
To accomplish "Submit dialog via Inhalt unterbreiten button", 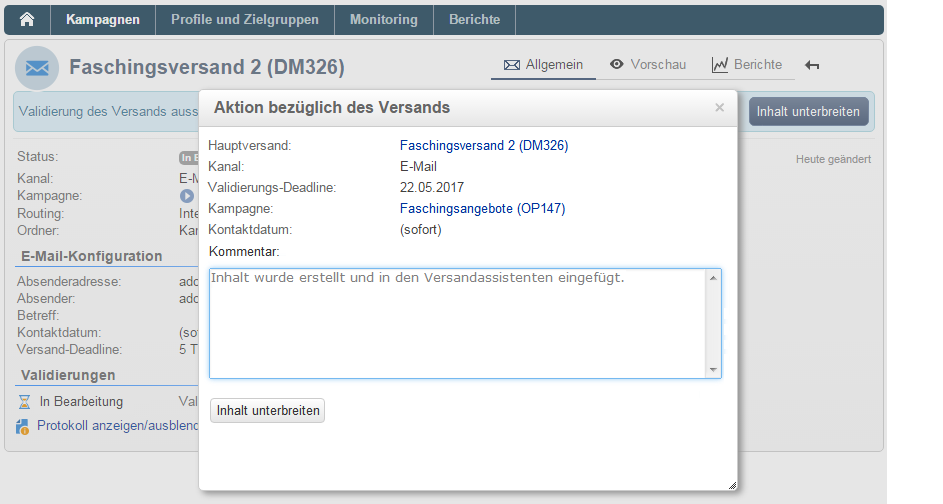I will tap(268, 411).
